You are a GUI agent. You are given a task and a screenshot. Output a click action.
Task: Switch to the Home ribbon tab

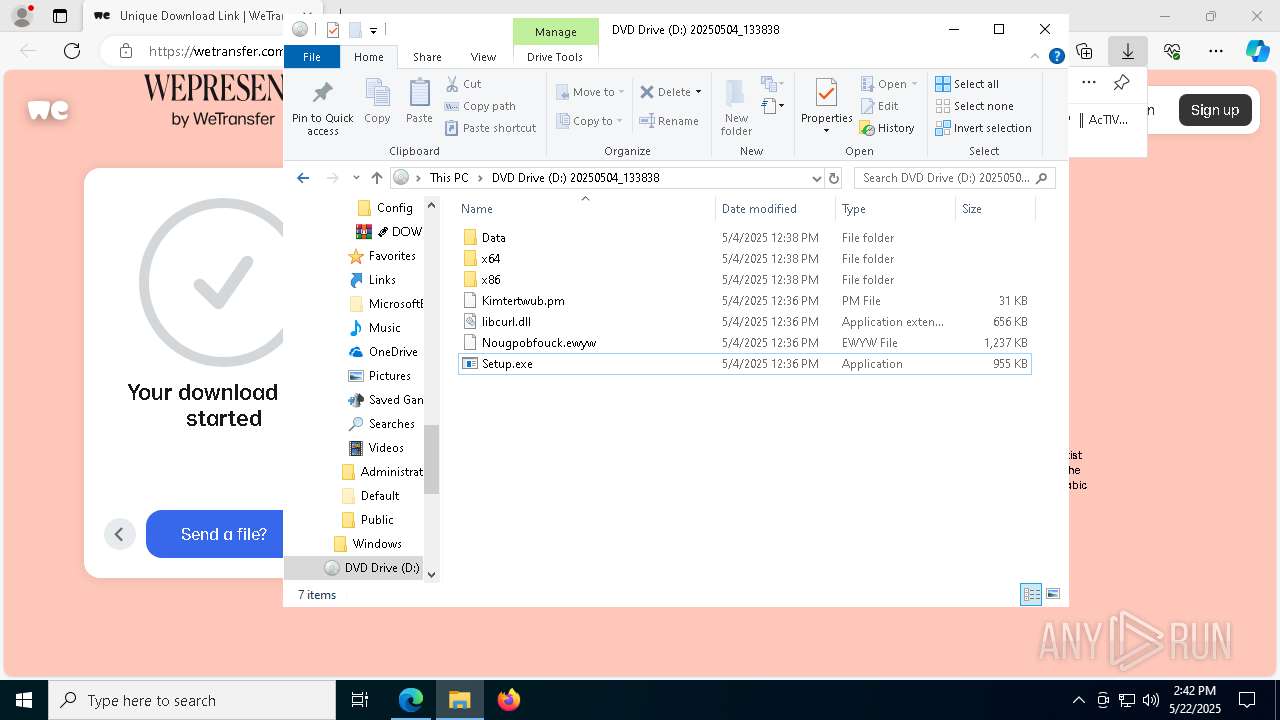368,57
